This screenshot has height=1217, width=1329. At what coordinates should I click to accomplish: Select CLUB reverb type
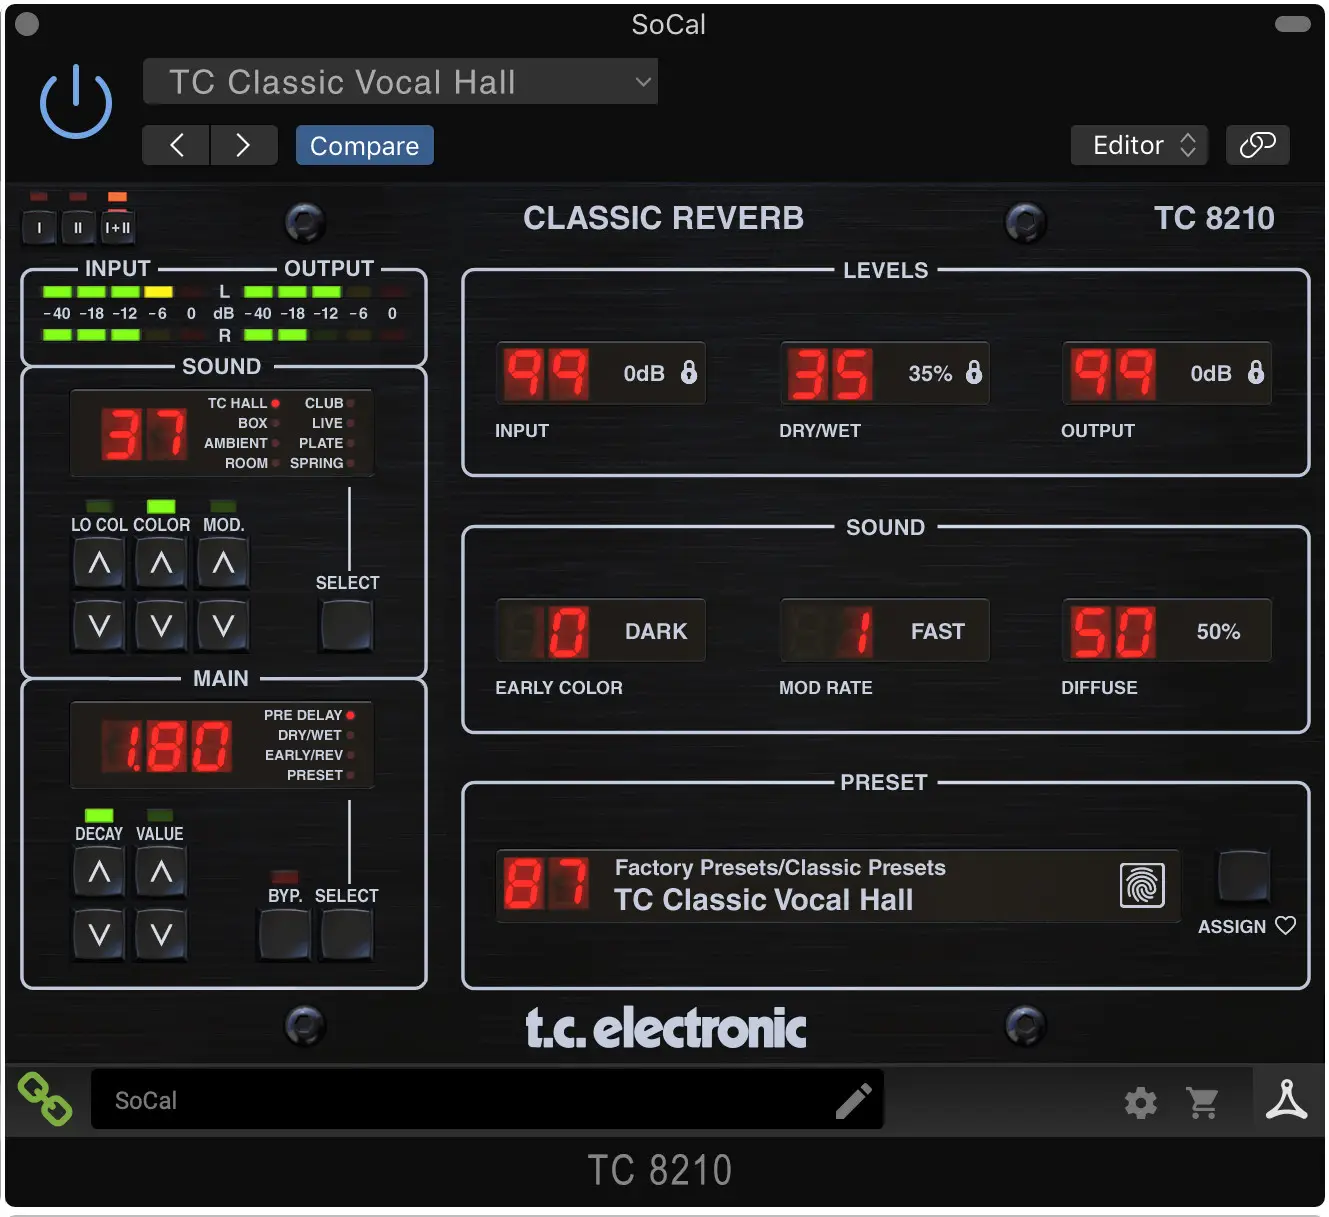click(x=330, y=403)
